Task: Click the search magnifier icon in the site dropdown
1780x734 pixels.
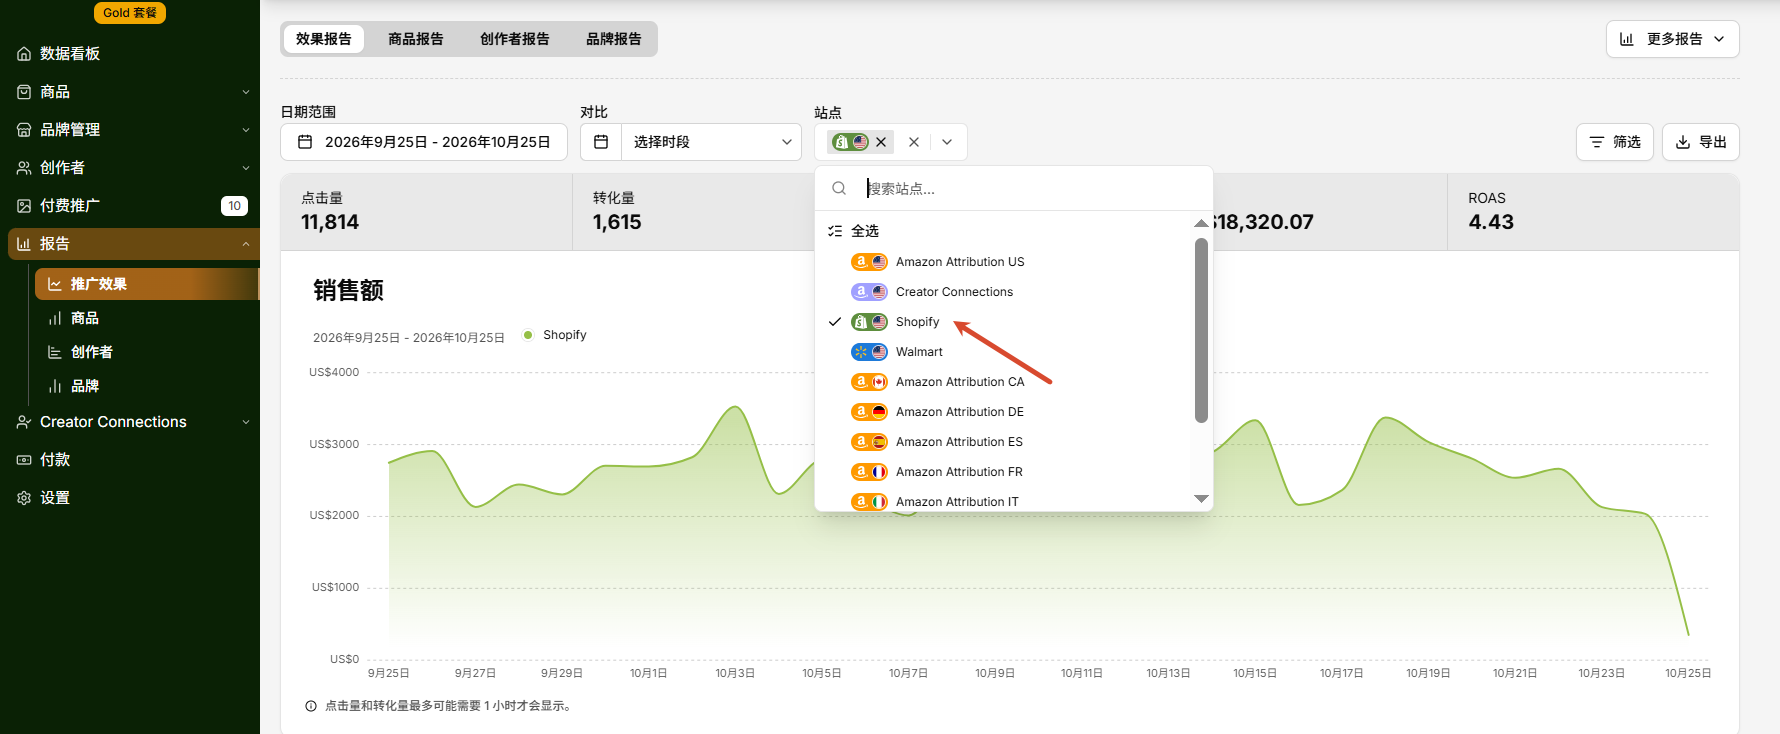Action: (x=839, y=188)
